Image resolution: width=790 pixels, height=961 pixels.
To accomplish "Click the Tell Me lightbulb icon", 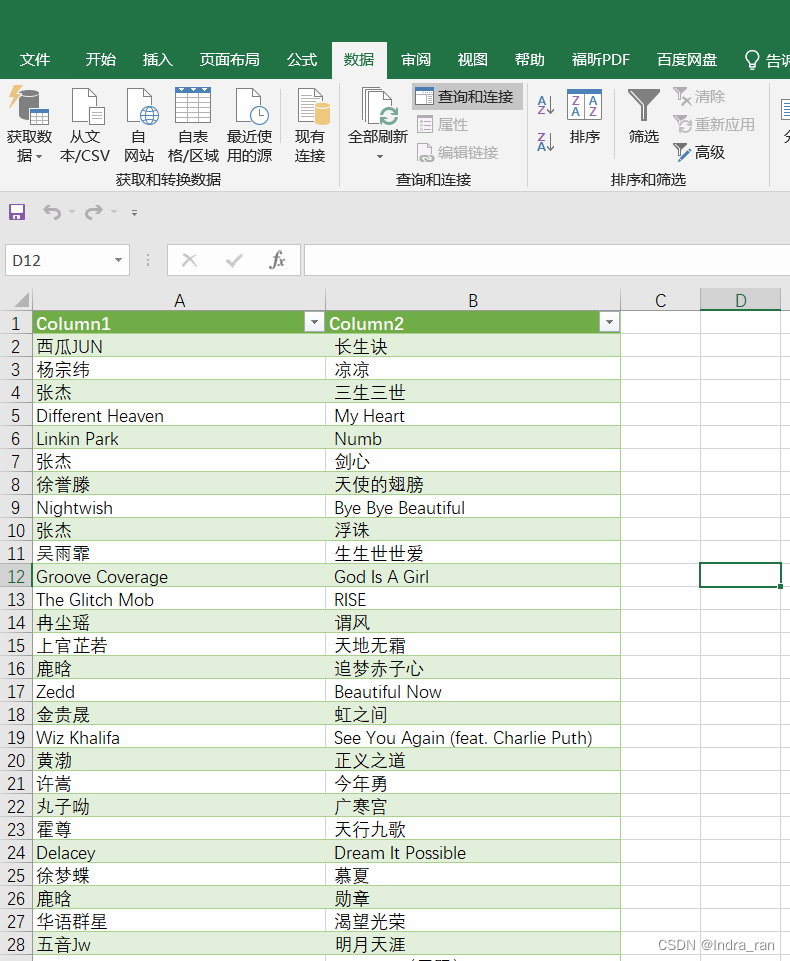I will pyautogui.click(x=751, y=59).
